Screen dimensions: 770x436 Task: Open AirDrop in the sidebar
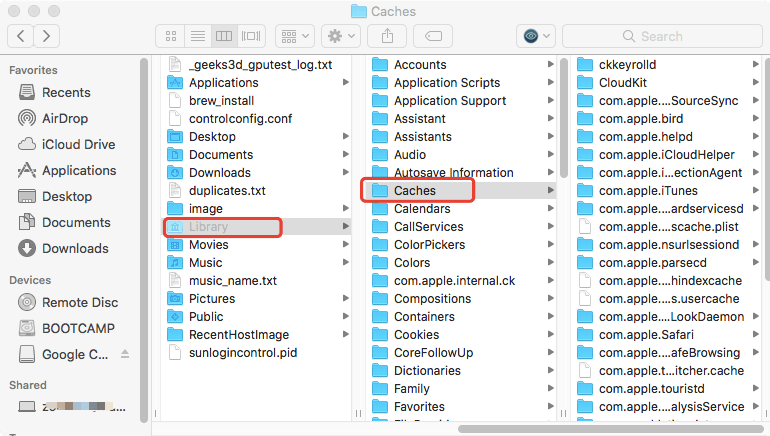tap(64, 118)
